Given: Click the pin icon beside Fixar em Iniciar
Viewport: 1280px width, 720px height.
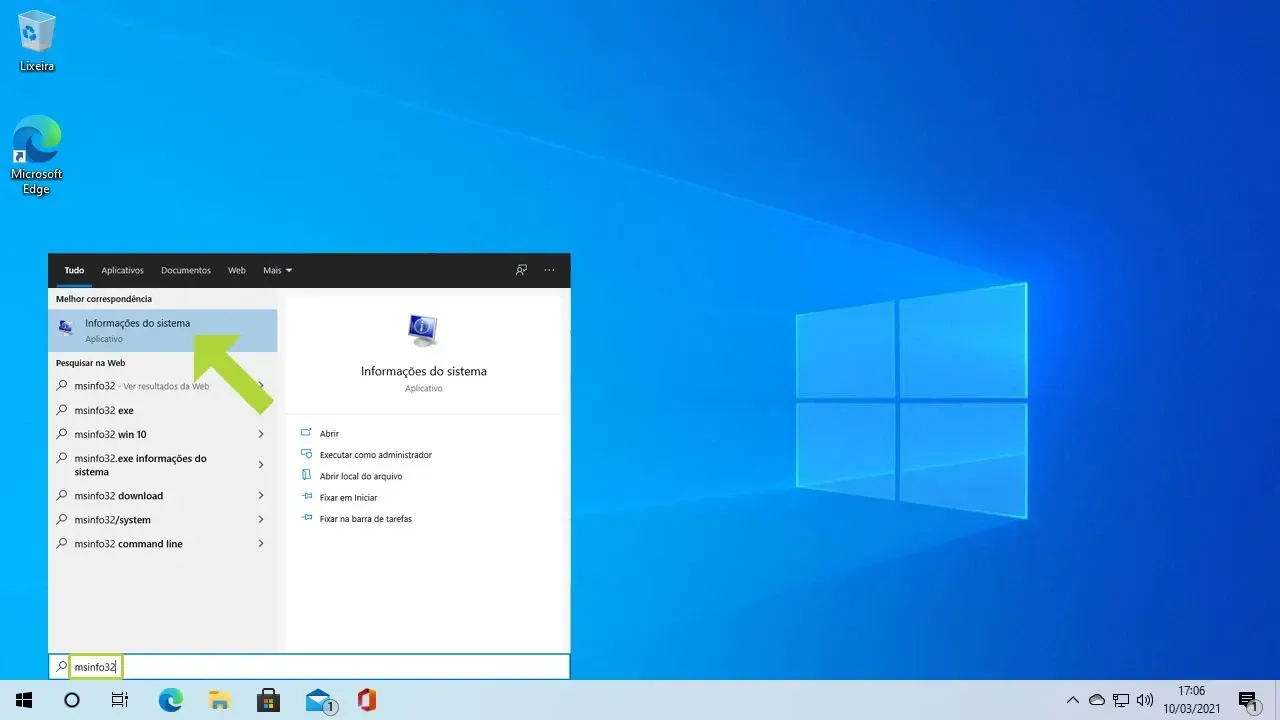Looking at the screenshot, I should (306, 497).
